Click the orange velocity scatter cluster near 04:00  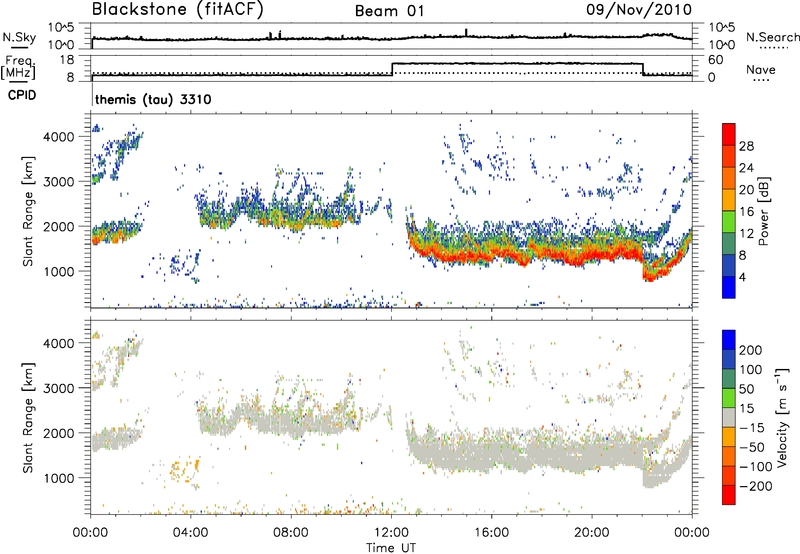[x=185, y=470]
